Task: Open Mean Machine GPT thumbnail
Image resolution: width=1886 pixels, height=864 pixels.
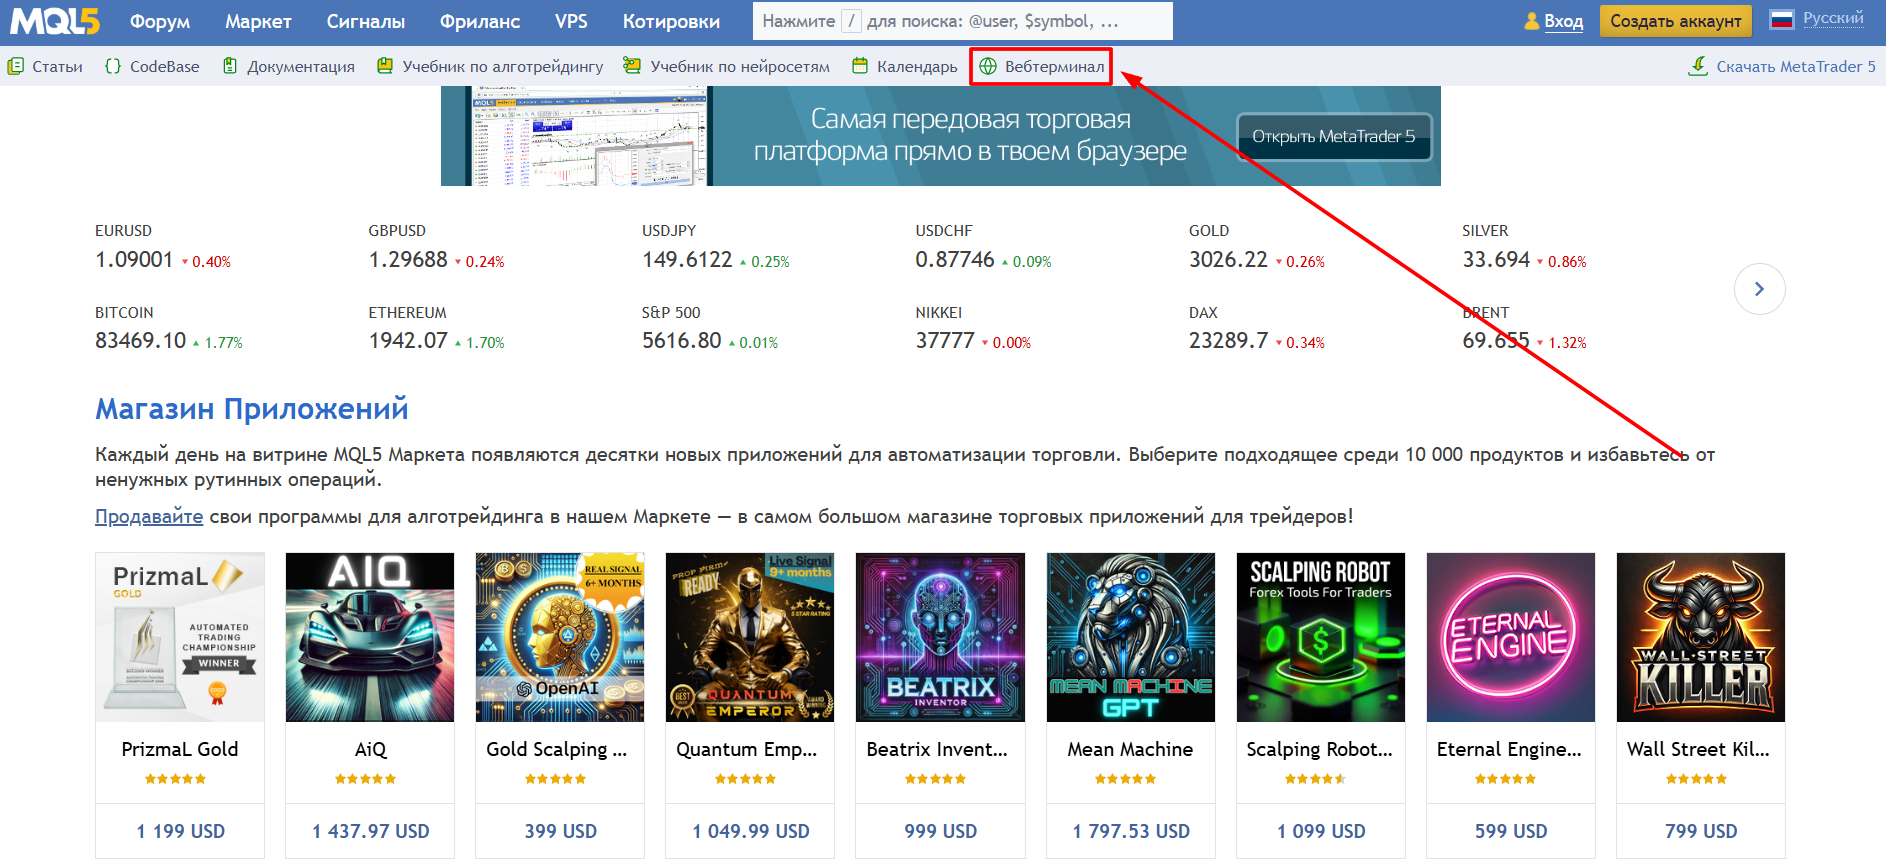Action: [x=1131, y=637]
